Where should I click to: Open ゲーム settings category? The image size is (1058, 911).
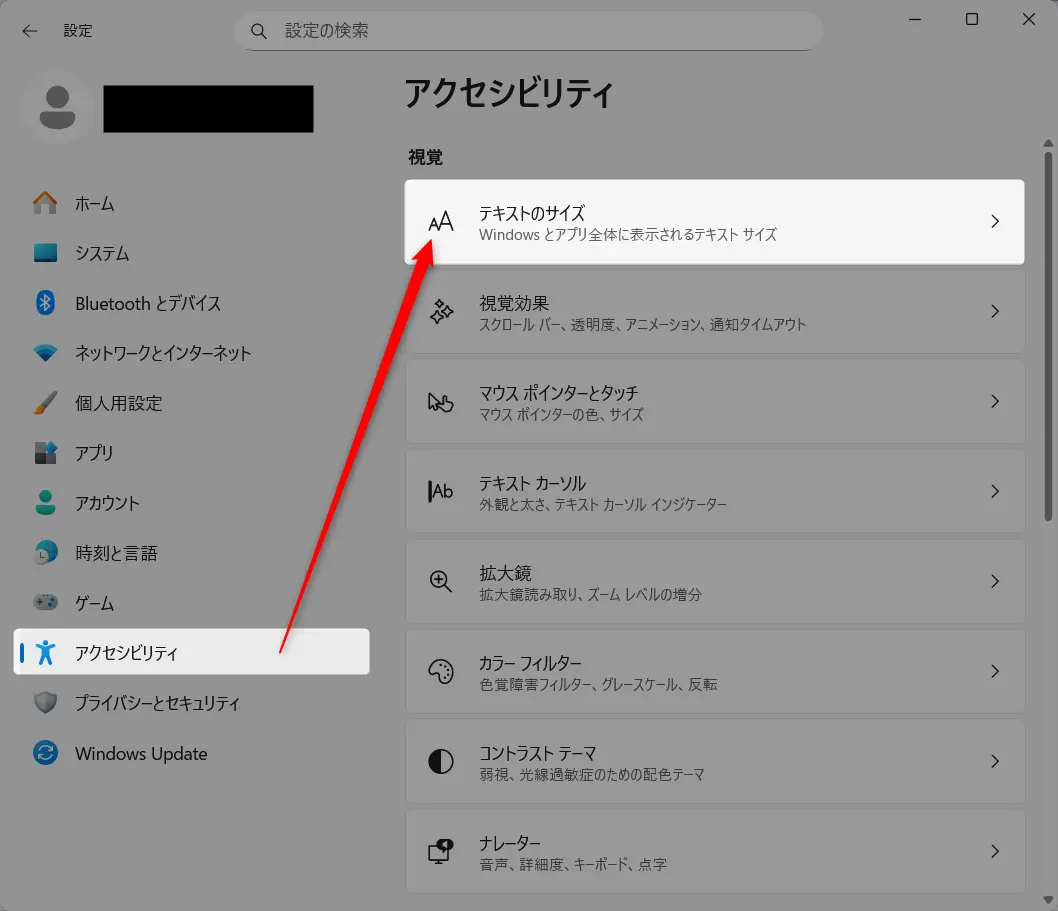coord(191,603)
